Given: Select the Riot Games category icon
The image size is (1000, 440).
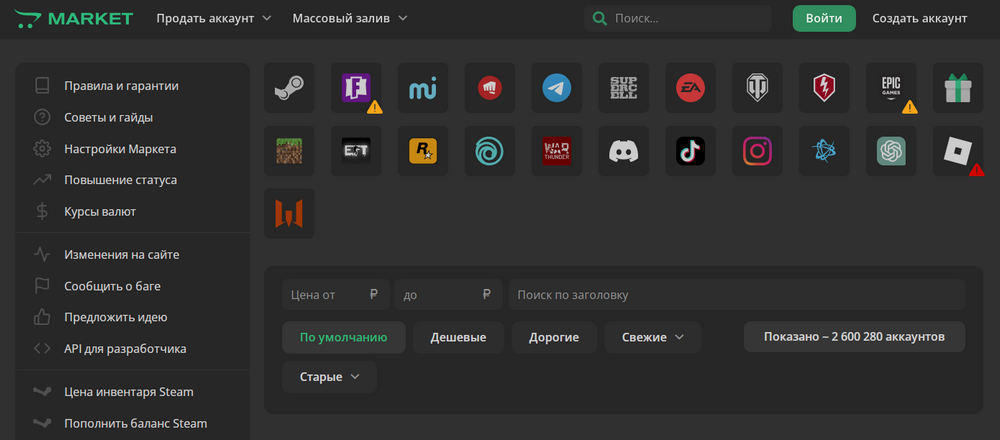Looking at the screenshot, I should (x=490, y=88).
